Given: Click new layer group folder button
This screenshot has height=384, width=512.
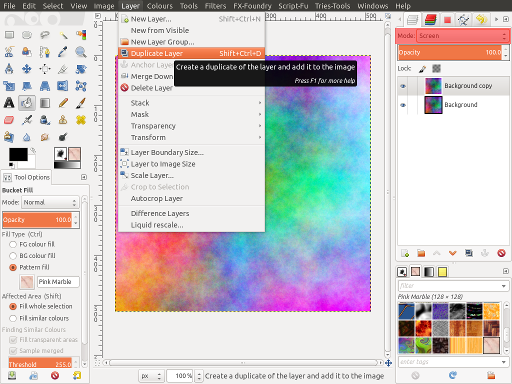Looking at the screenshot, I should tap(421, 253).
